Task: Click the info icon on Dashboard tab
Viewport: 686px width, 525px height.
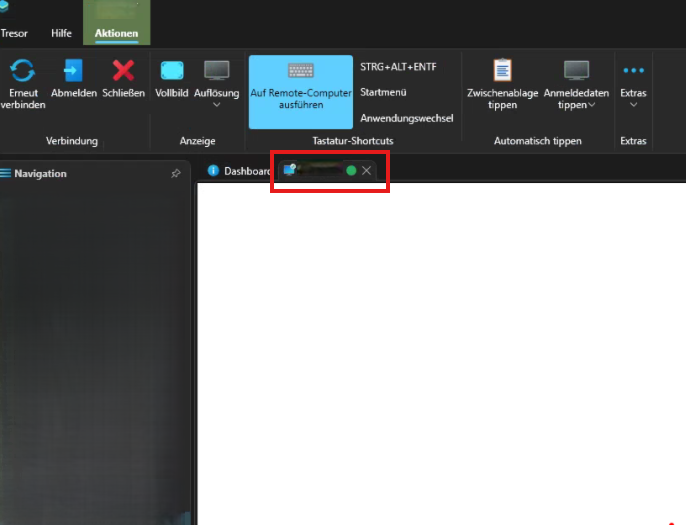Action: (213, 171)
